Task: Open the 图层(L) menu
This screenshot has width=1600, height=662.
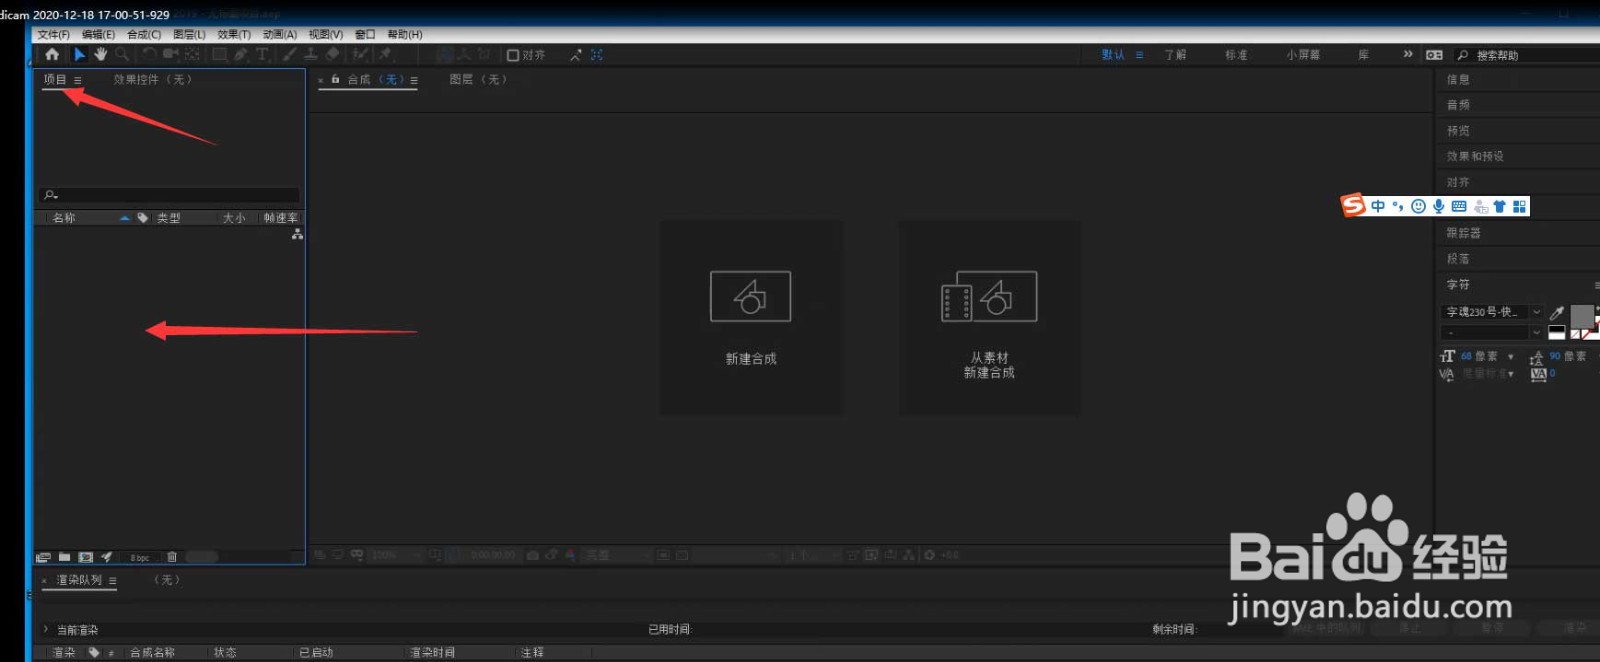Action: (189, 34)
